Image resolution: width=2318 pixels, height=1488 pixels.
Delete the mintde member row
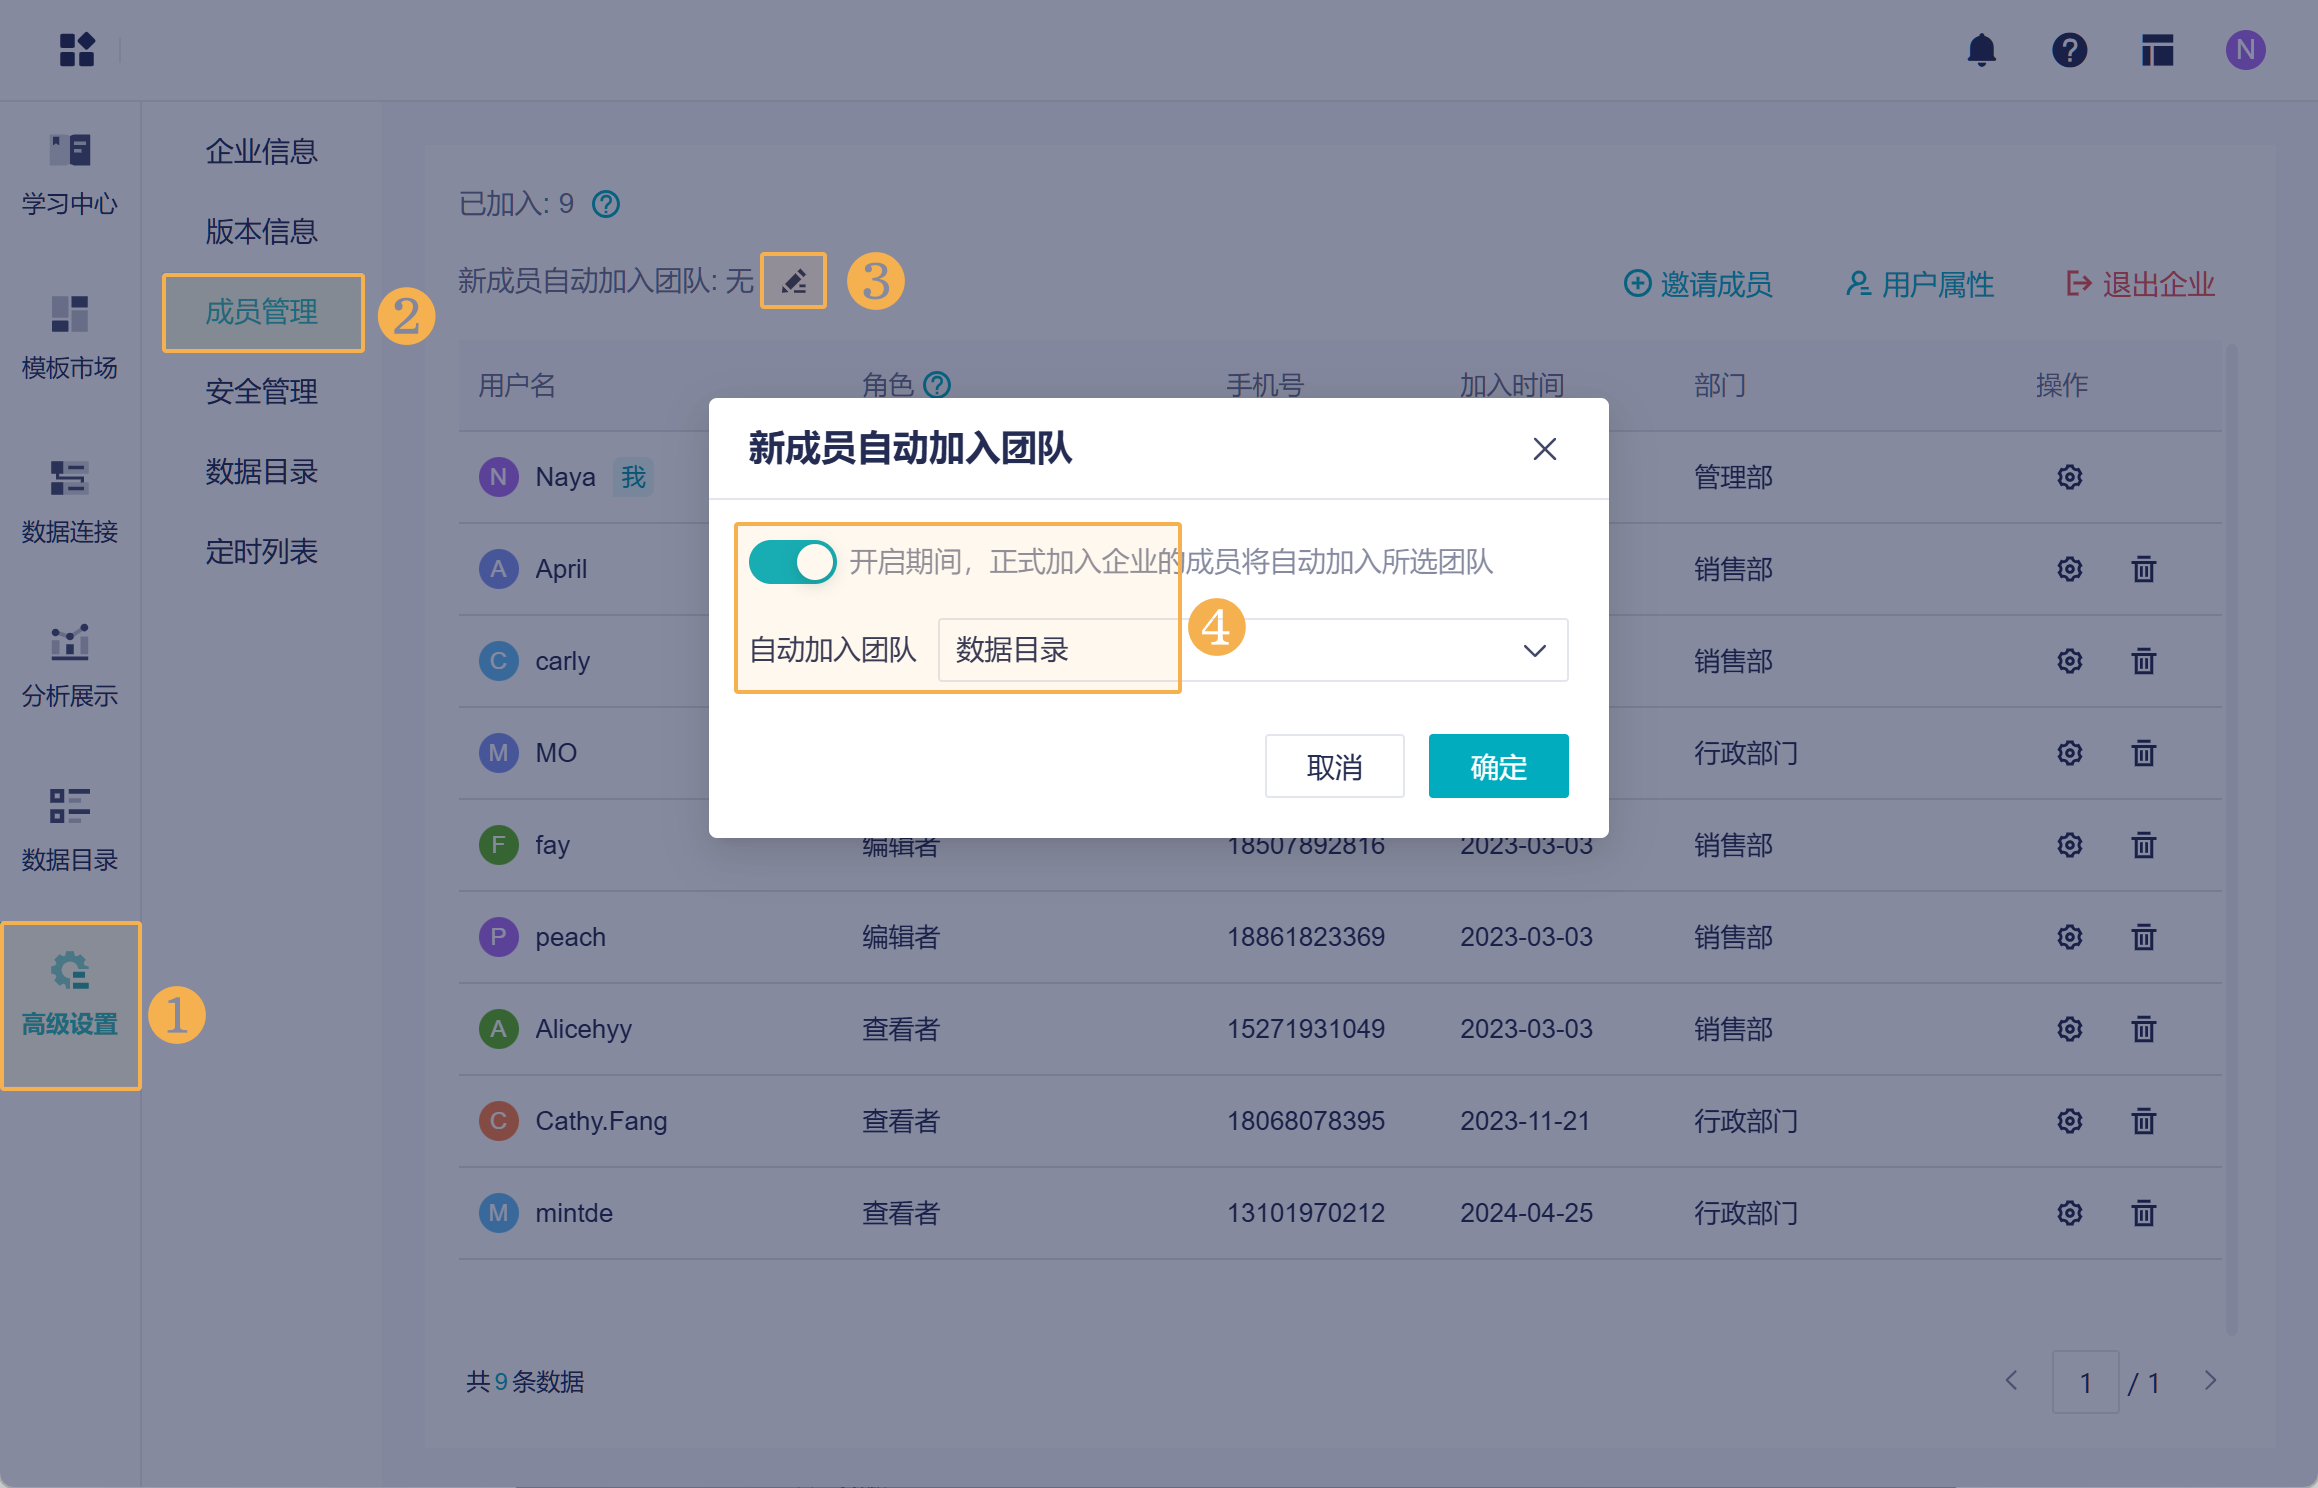(x=2143, y=1213)
